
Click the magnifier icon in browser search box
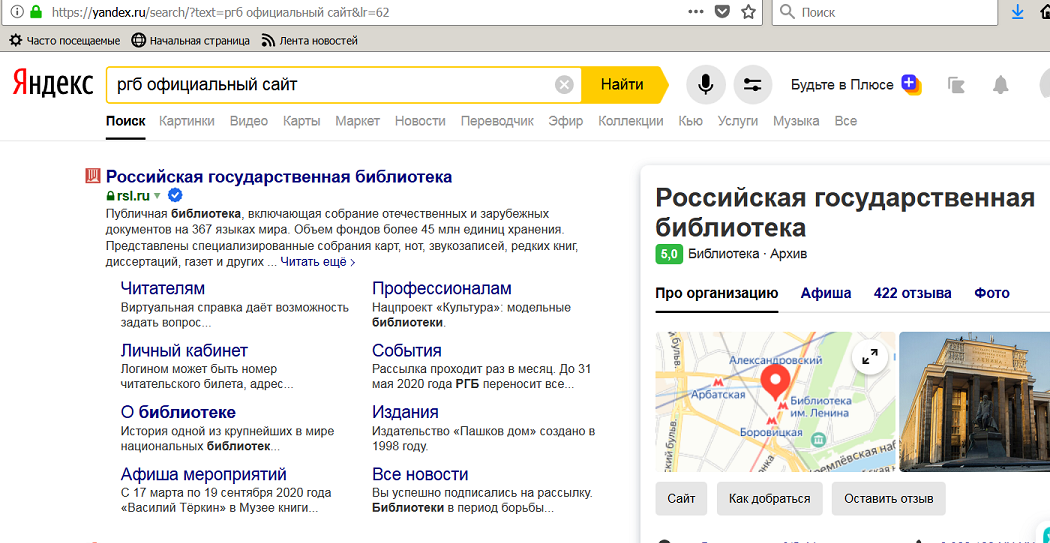tap(788, 12)
